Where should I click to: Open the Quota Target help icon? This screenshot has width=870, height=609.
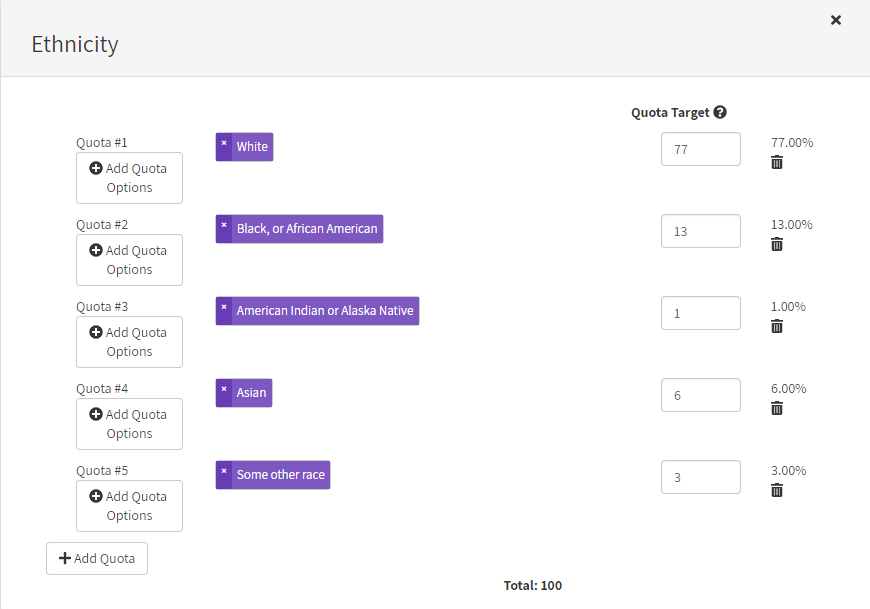[x=720, y=113]
